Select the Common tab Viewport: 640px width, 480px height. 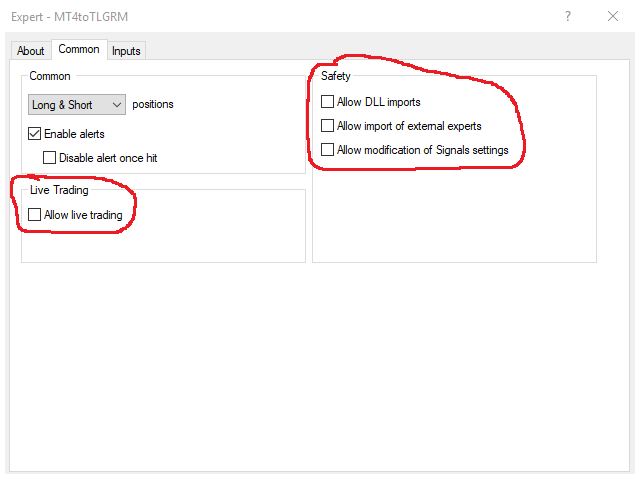pos(79,50)
